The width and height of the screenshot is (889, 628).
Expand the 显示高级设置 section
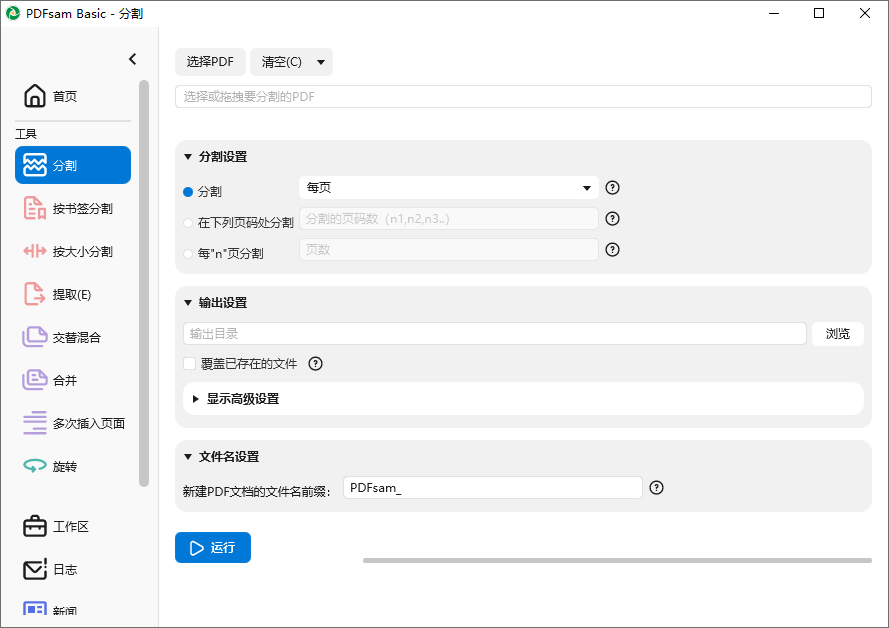(240, 398)
